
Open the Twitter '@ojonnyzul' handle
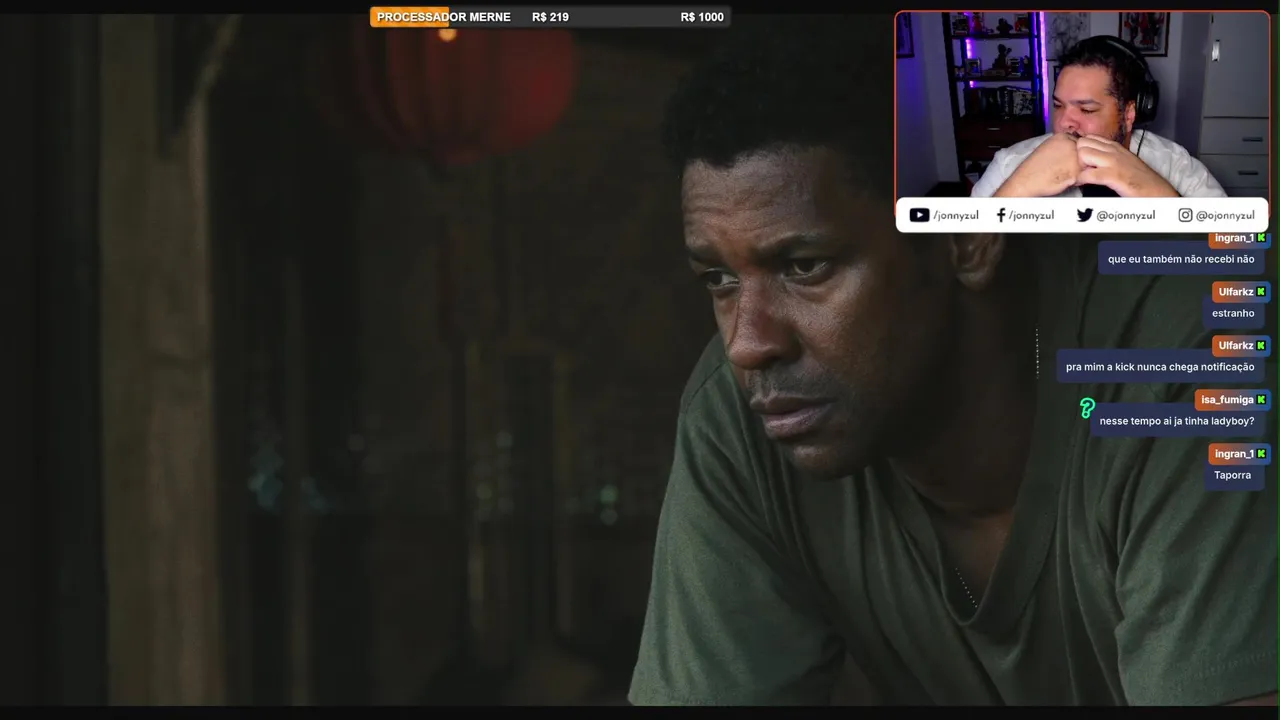[x=1126, y=215]
